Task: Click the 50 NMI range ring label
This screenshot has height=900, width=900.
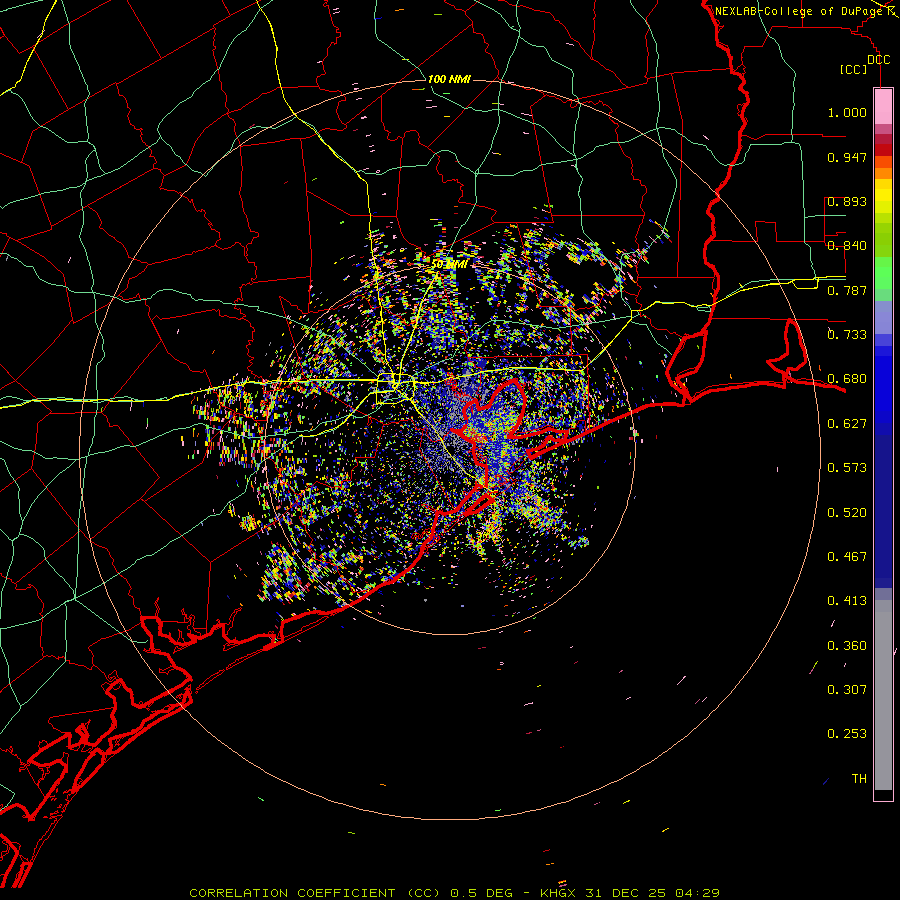Action: (x=449, y=264)
